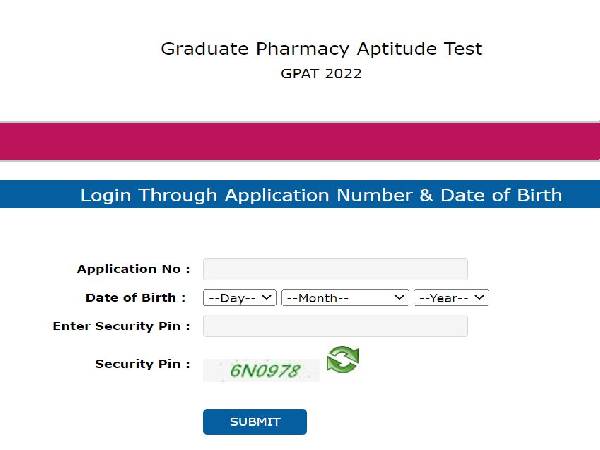Click the GPAT 2022 subtitle text

point(321,75)
